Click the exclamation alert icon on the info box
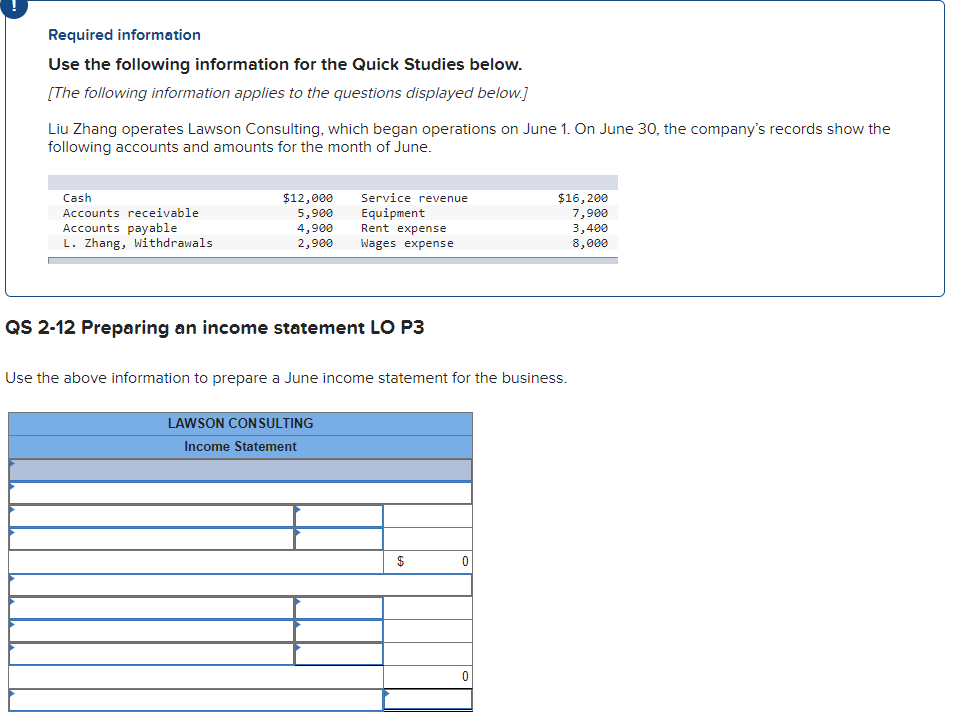The height and width of the screenshot is (728, 974). (x=15, y=6)
